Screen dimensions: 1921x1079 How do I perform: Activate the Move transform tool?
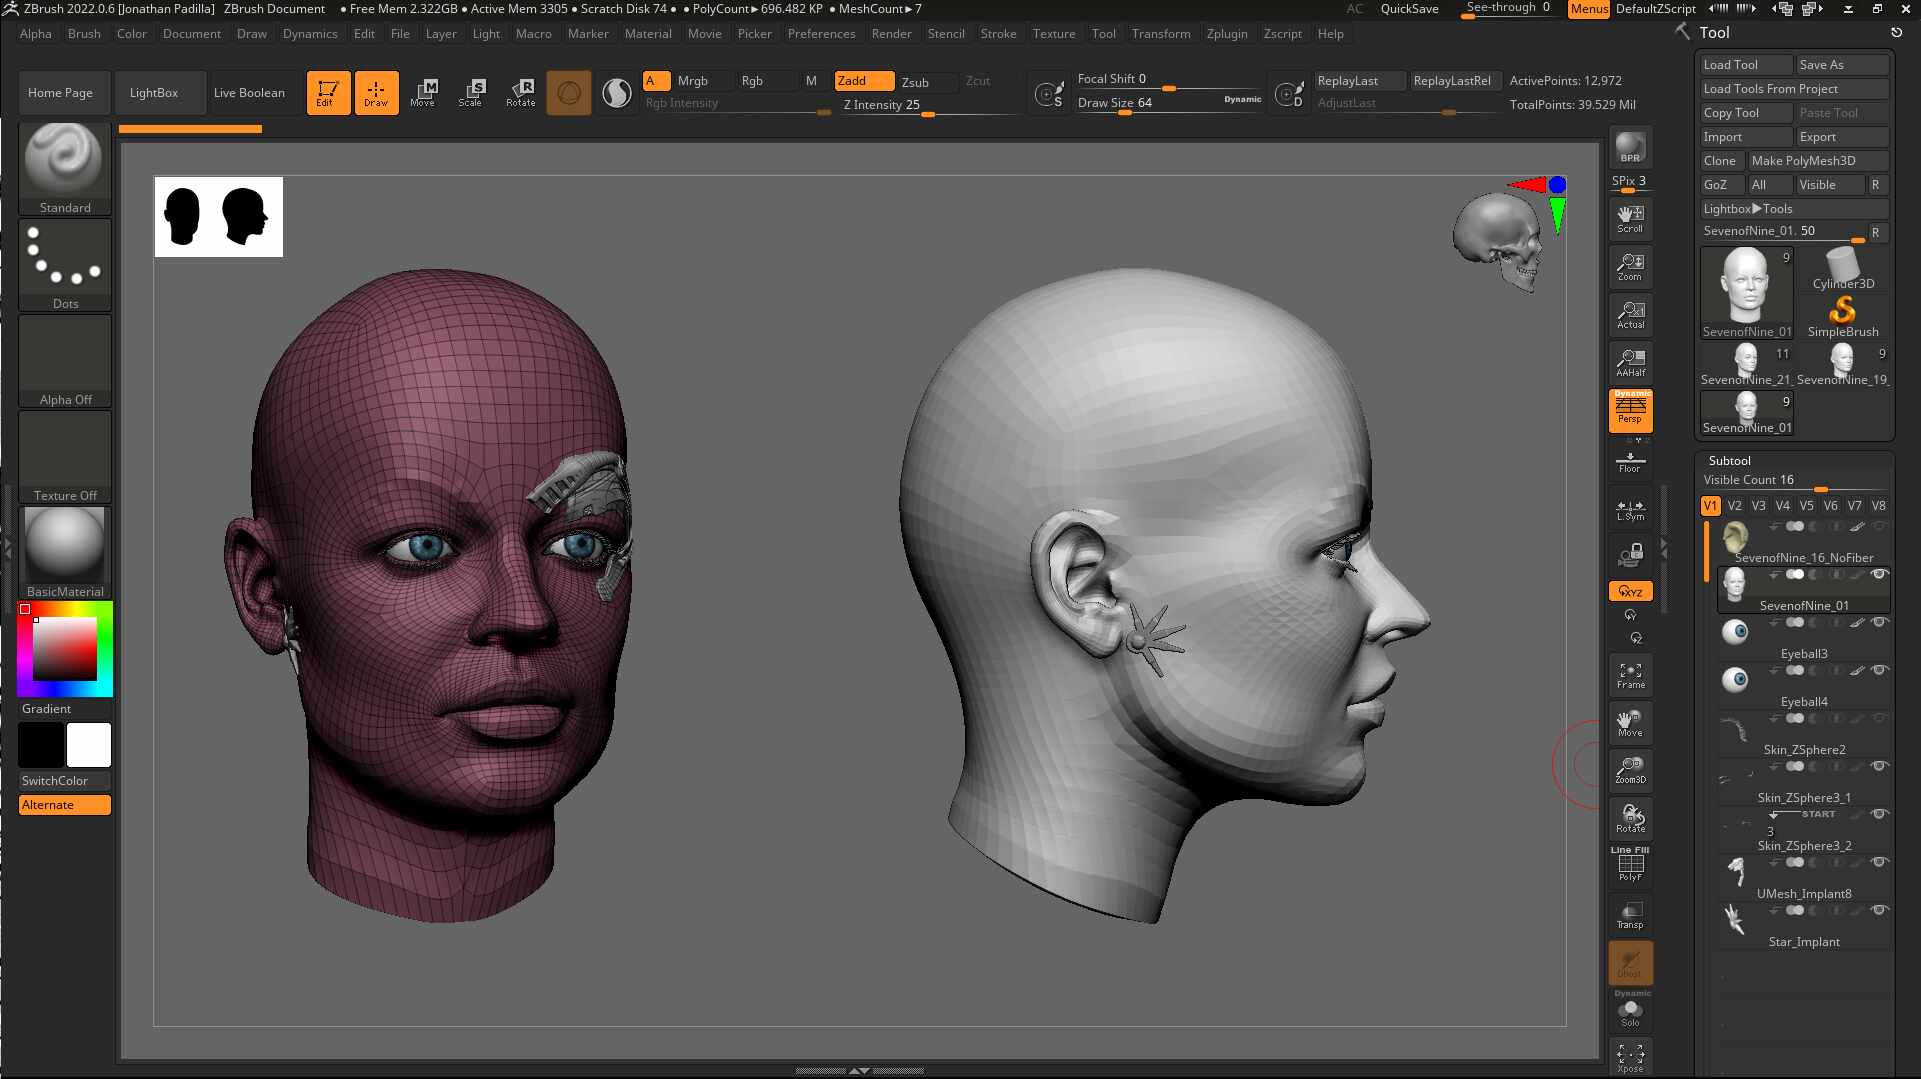423,92
